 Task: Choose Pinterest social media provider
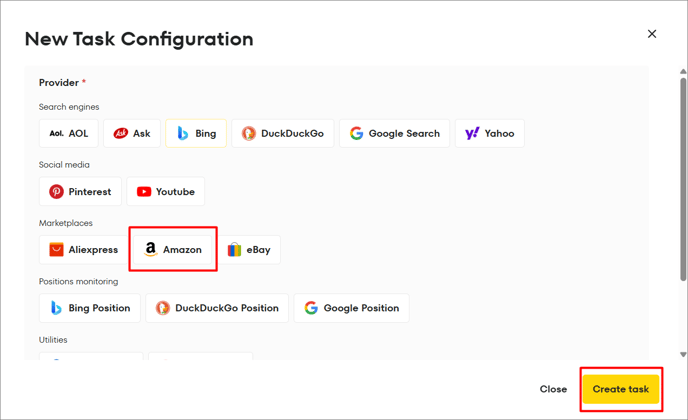[x=80, y=191]
